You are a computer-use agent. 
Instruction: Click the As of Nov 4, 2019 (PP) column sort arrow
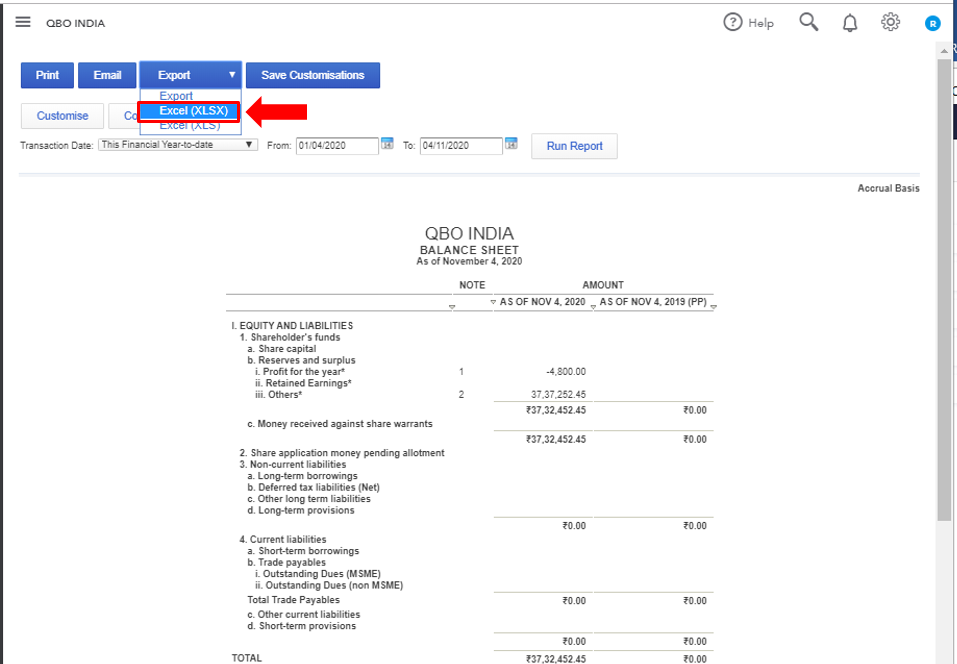713,307
